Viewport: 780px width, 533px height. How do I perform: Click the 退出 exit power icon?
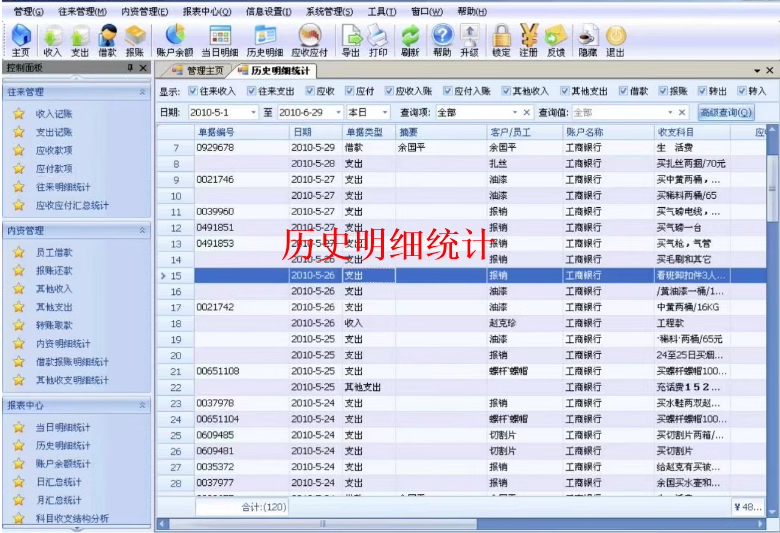click(615, 40)
